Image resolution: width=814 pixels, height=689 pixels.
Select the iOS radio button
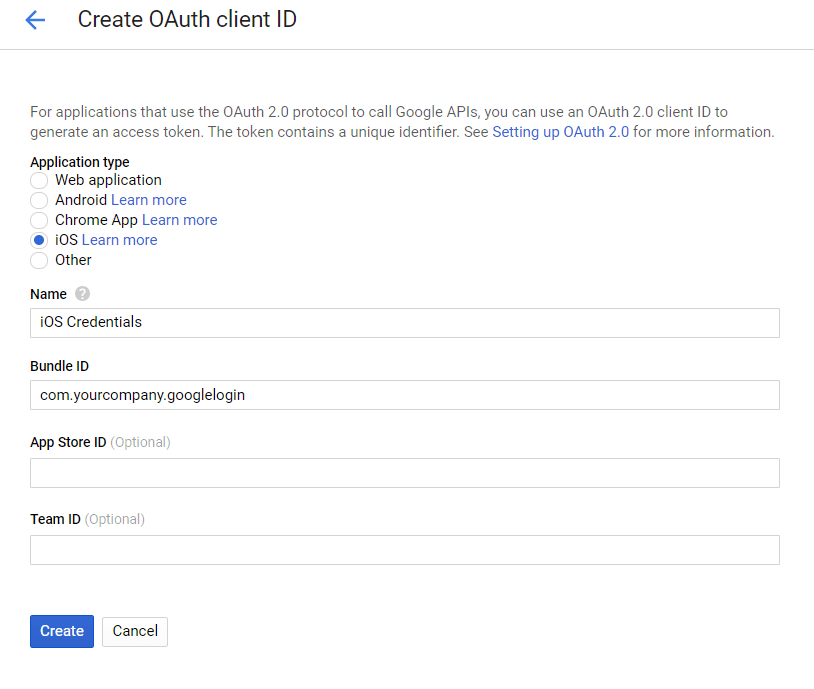tap(39, 241)
